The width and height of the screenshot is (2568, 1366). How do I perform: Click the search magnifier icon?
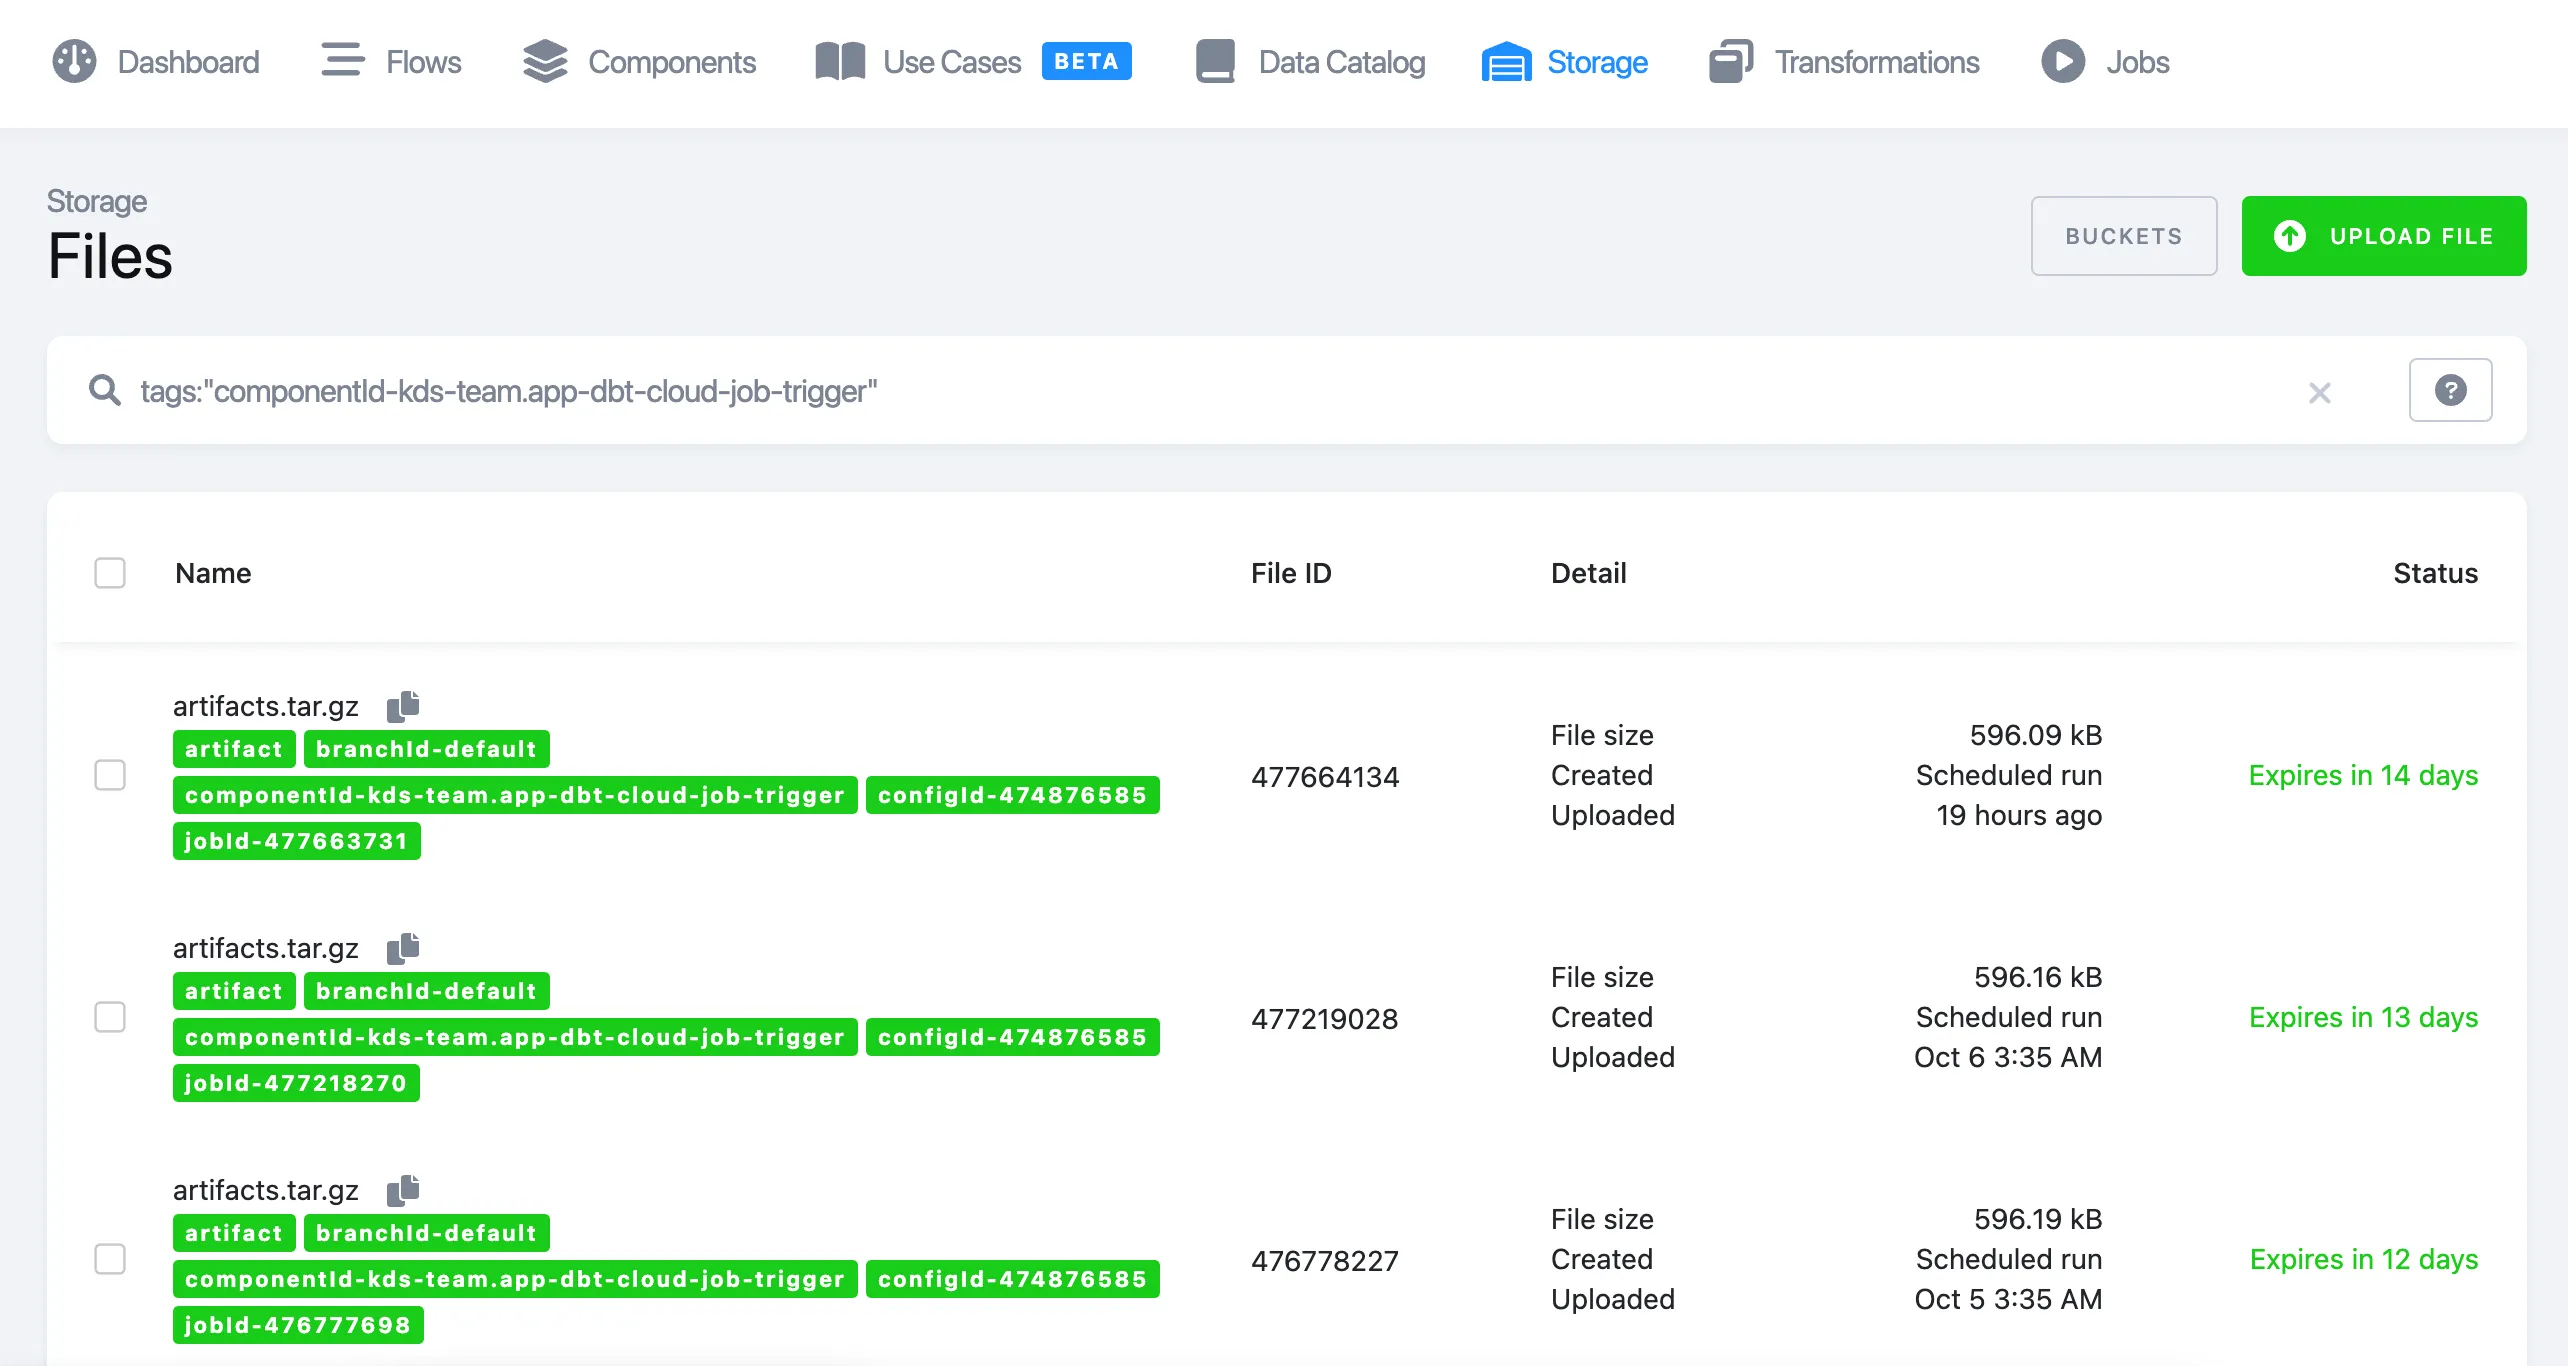pyautogui.click(x=104, y=390)
